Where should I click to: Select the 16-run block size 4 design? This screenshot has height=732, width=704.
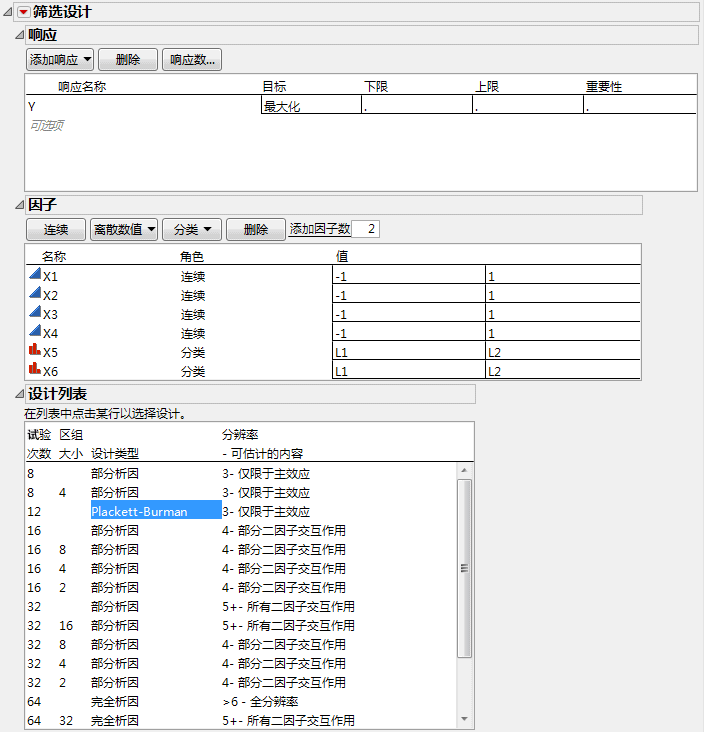pos(241,569)
